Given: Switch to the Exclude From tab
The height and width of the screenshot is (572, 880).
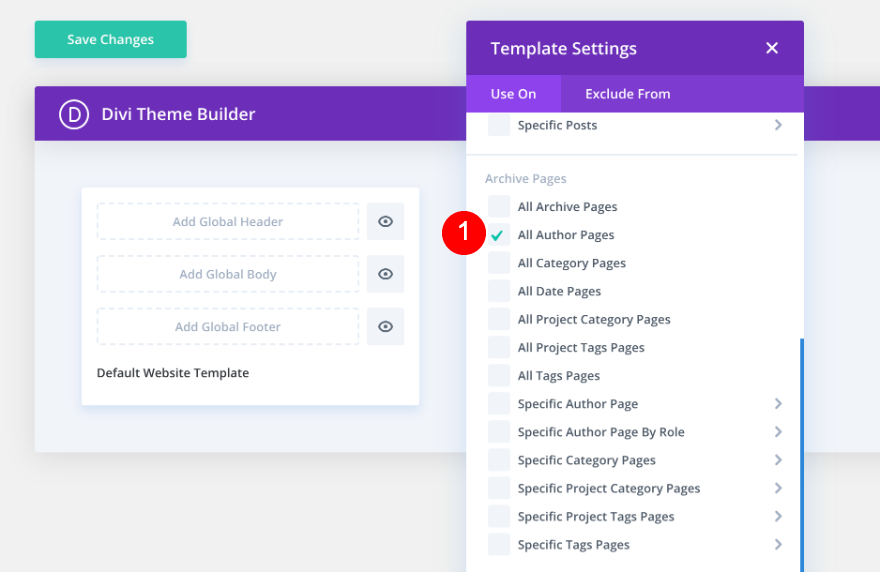Looking at the screenshot, I should 627,94.
